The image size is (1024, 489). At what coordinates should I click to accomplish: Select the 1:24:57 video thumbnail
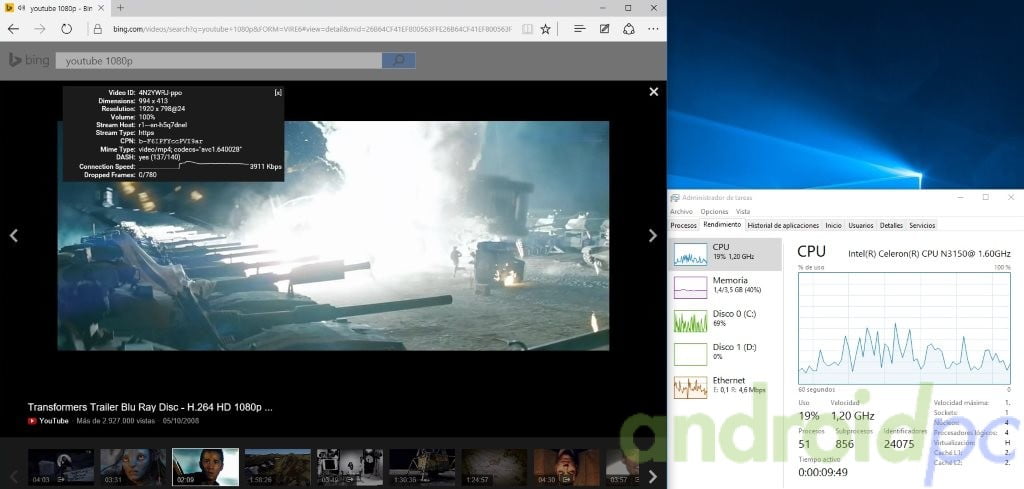[494, 467]
